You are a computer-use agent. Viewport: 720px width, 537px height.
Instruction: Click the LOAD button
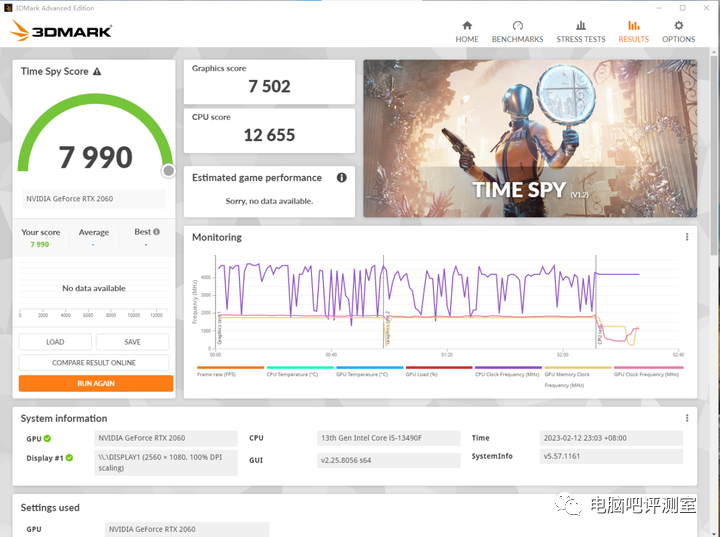55,342
